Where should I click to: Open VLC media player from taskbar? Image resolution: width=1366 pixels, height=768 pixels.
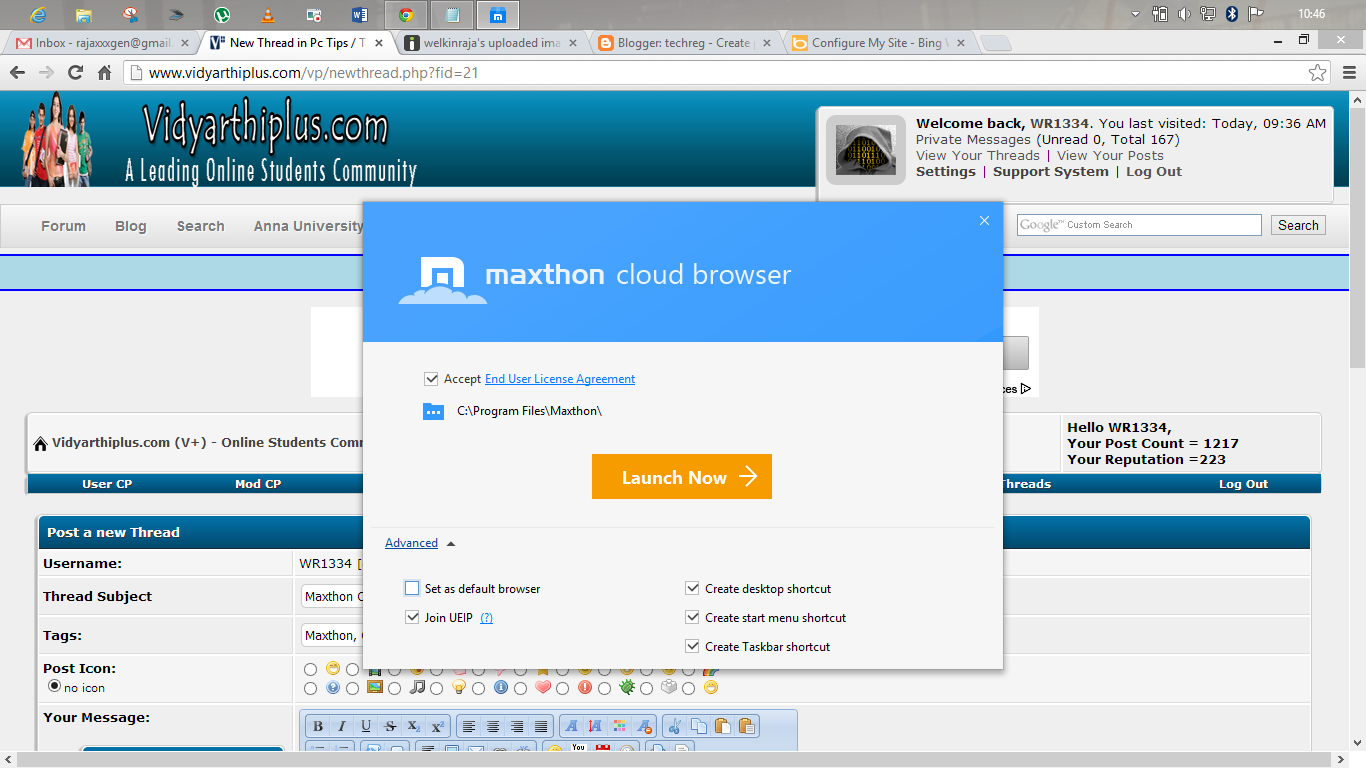pos(268,14)
